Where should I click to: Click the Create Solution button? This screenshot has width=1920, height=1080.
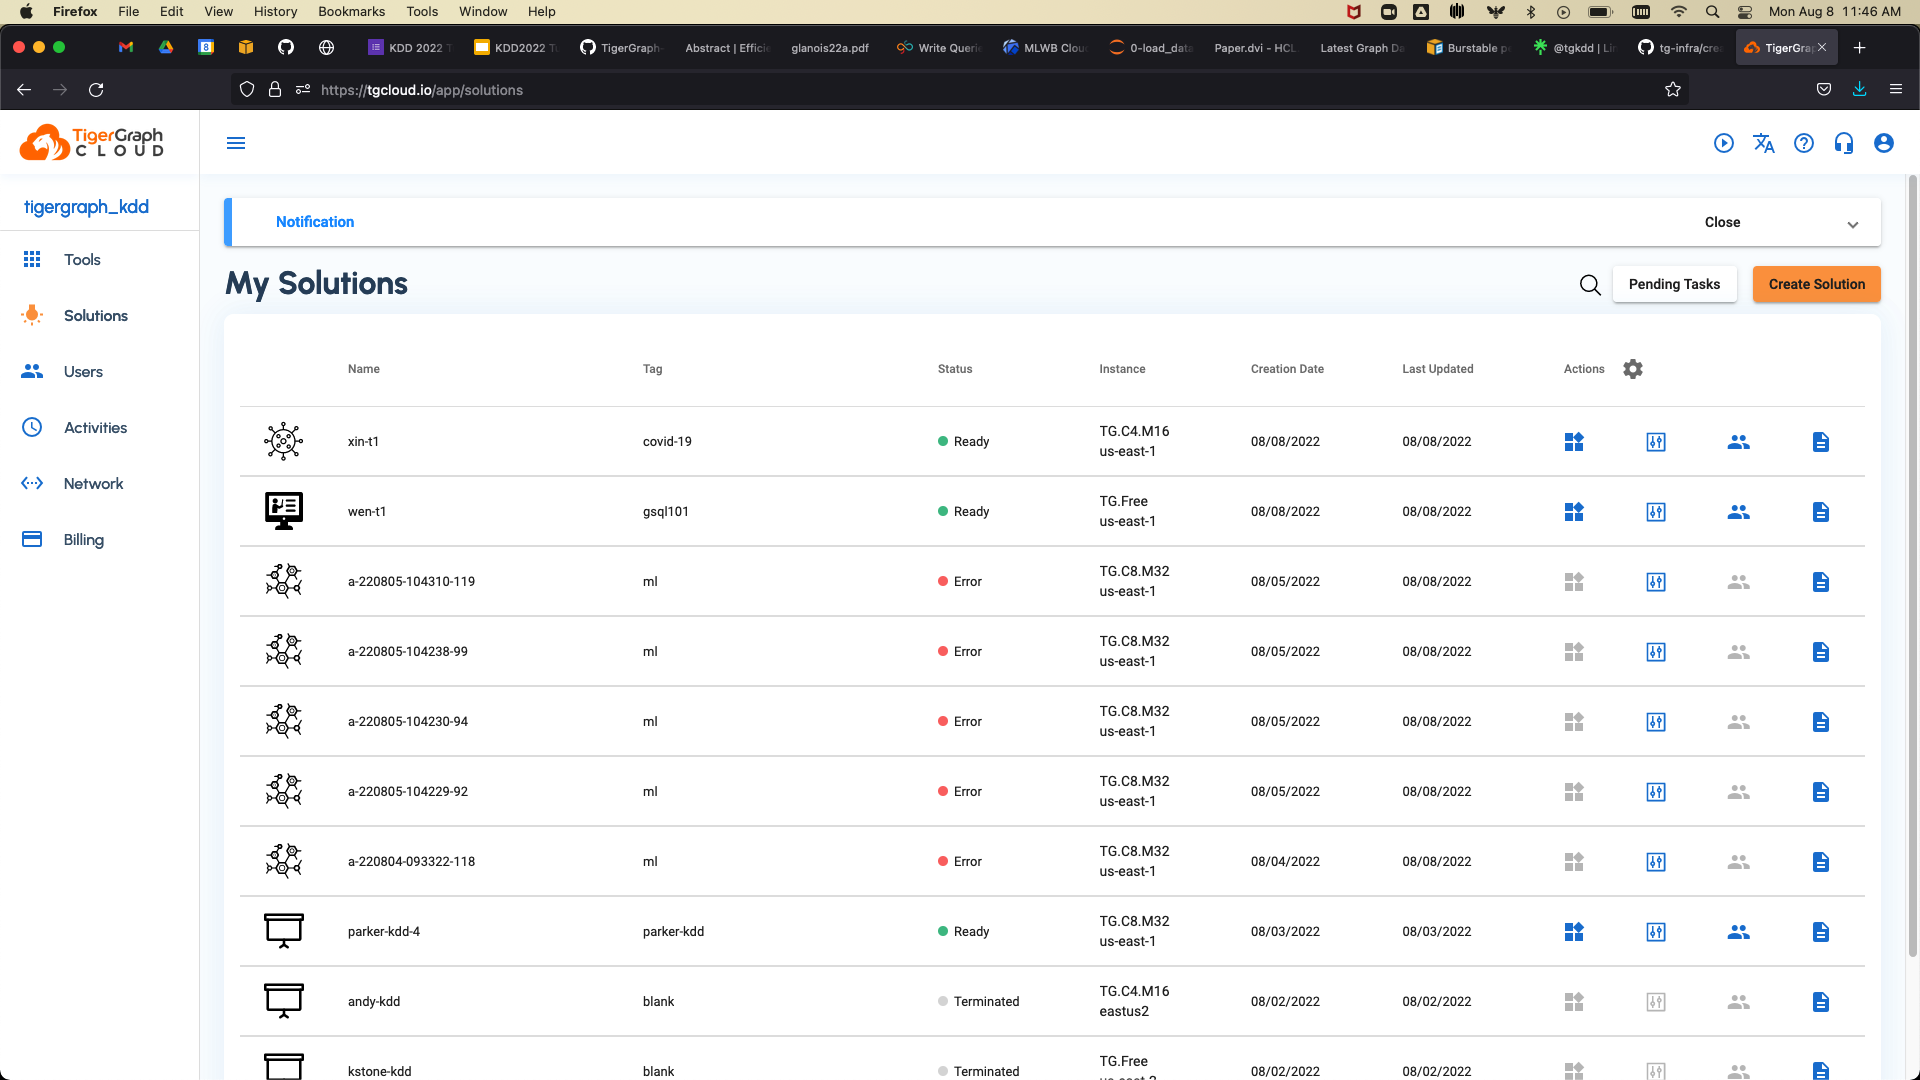(x=1816, y=285)
